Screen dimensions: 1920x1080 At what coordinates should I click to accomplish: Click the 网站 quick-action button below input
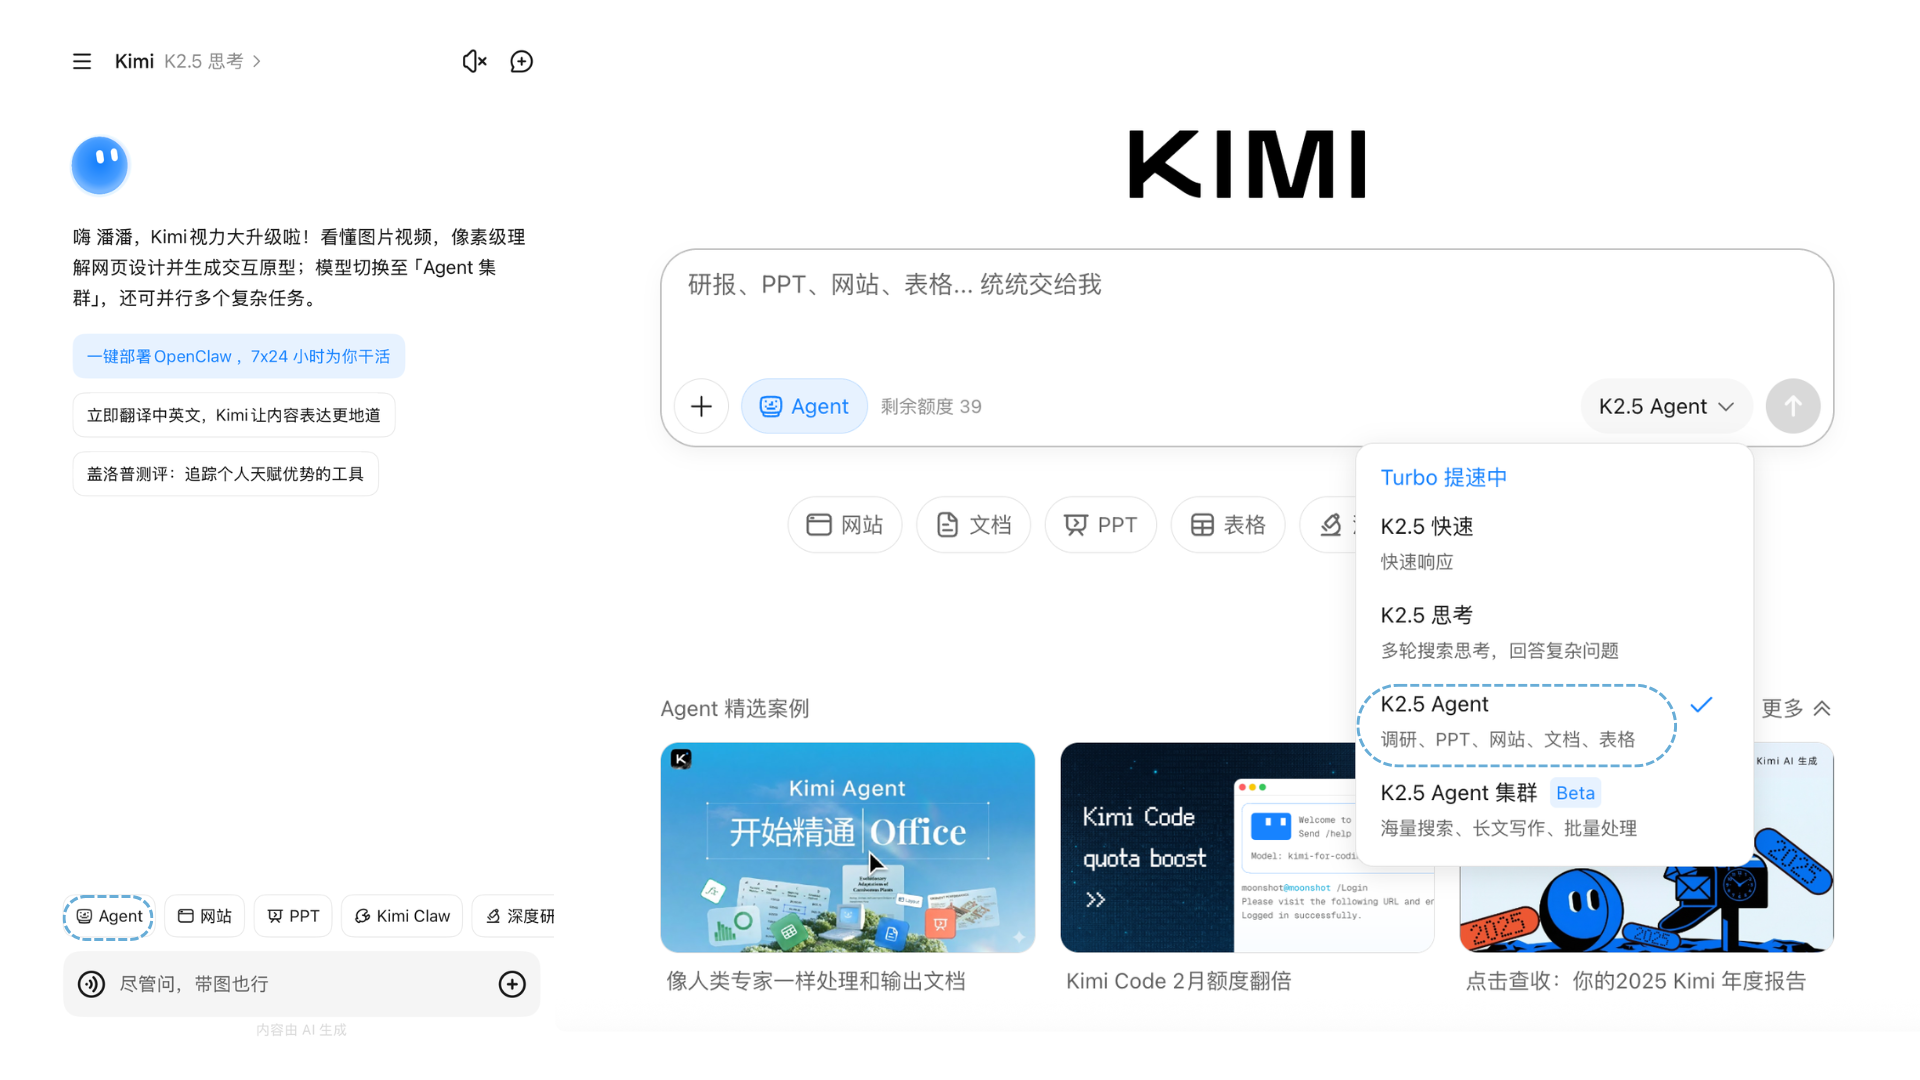[x=845, y=525]
